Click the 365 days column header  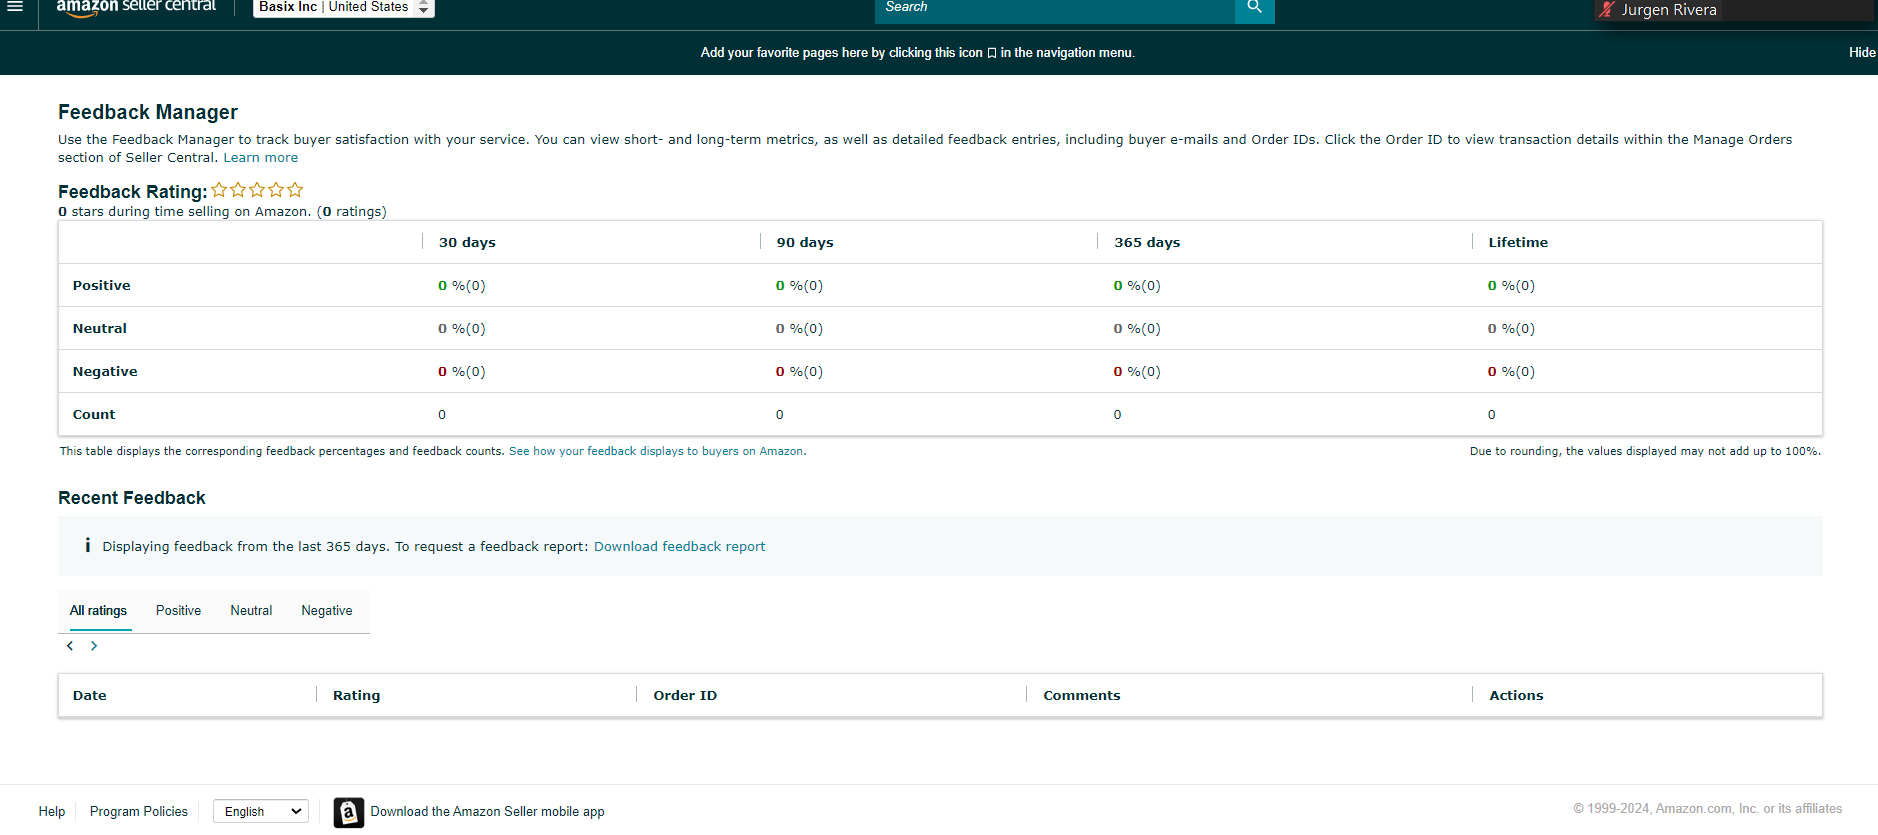pos(1147,243)
